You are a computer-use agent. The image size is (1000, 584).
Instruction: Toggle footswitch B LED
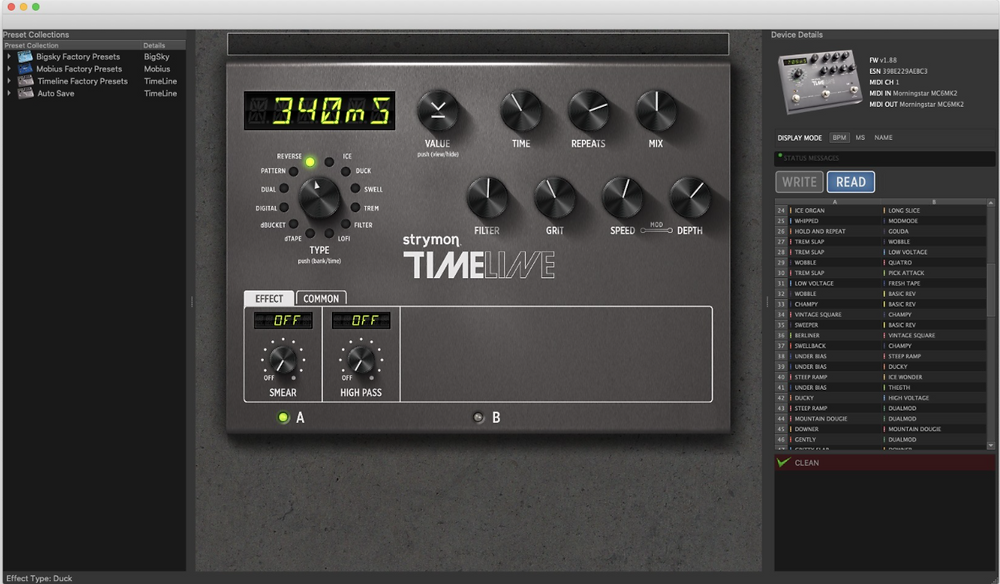478,418
